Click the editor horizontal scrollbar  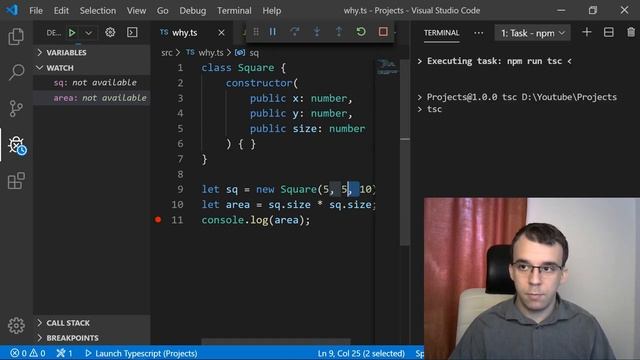[x=276, y=342]
